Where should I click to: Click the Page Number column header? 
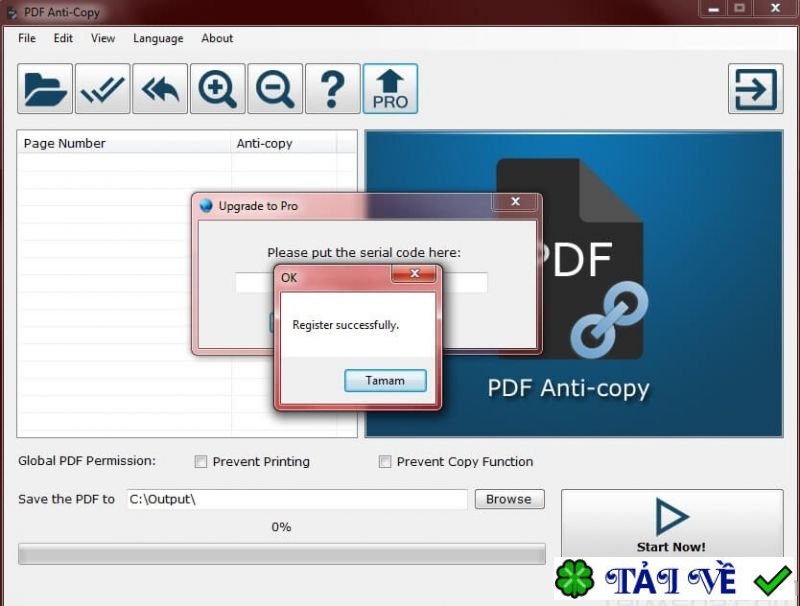click(x=124, y=143)
